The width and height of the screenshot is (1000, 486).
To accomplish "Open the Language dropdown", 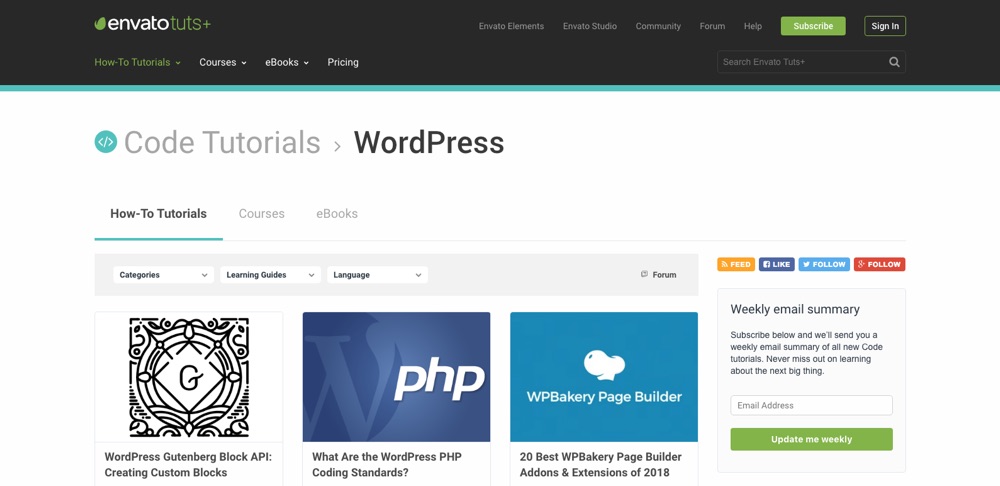I will pyautogui.click(x=378, y=275).
